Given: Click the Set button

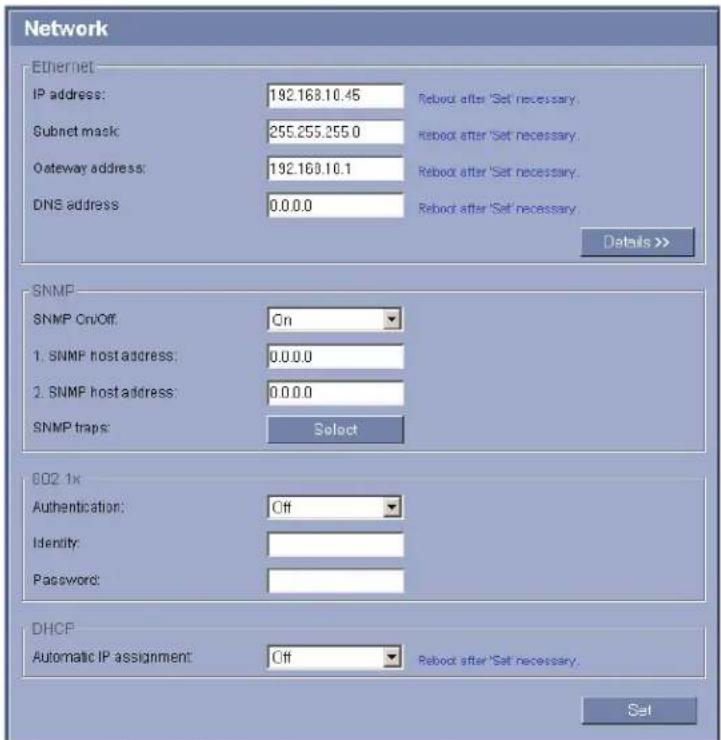Looking at the screenshot, I should coord(639,710).
